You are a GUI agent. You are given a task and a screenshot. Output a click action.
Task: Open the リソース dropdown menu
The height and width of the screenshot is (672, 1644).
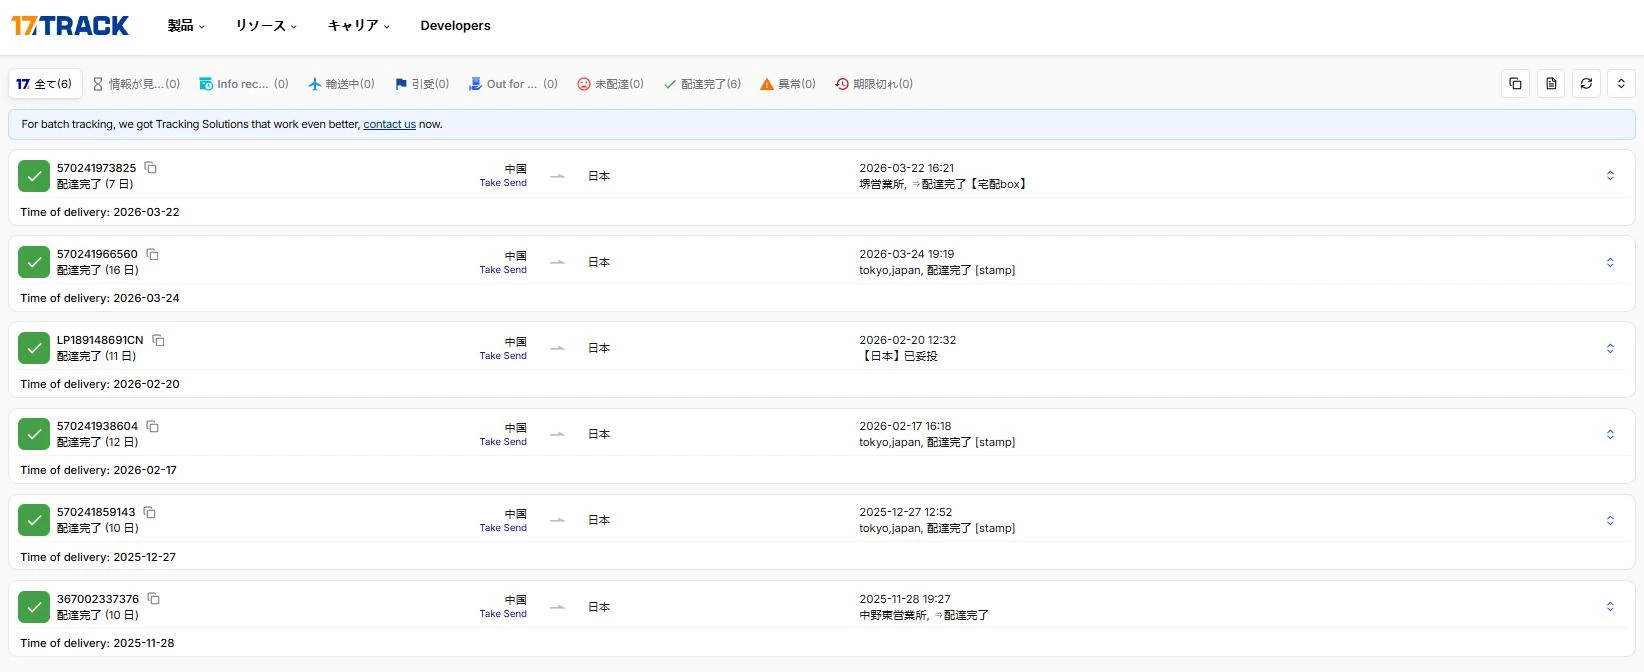[x=266, y=26]
